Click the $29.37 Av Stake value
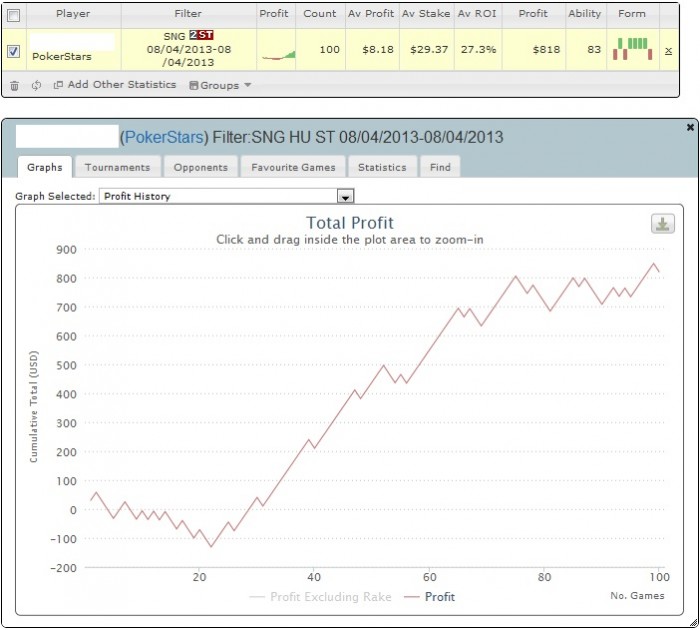Screen dimensions: 700x630 429,50
